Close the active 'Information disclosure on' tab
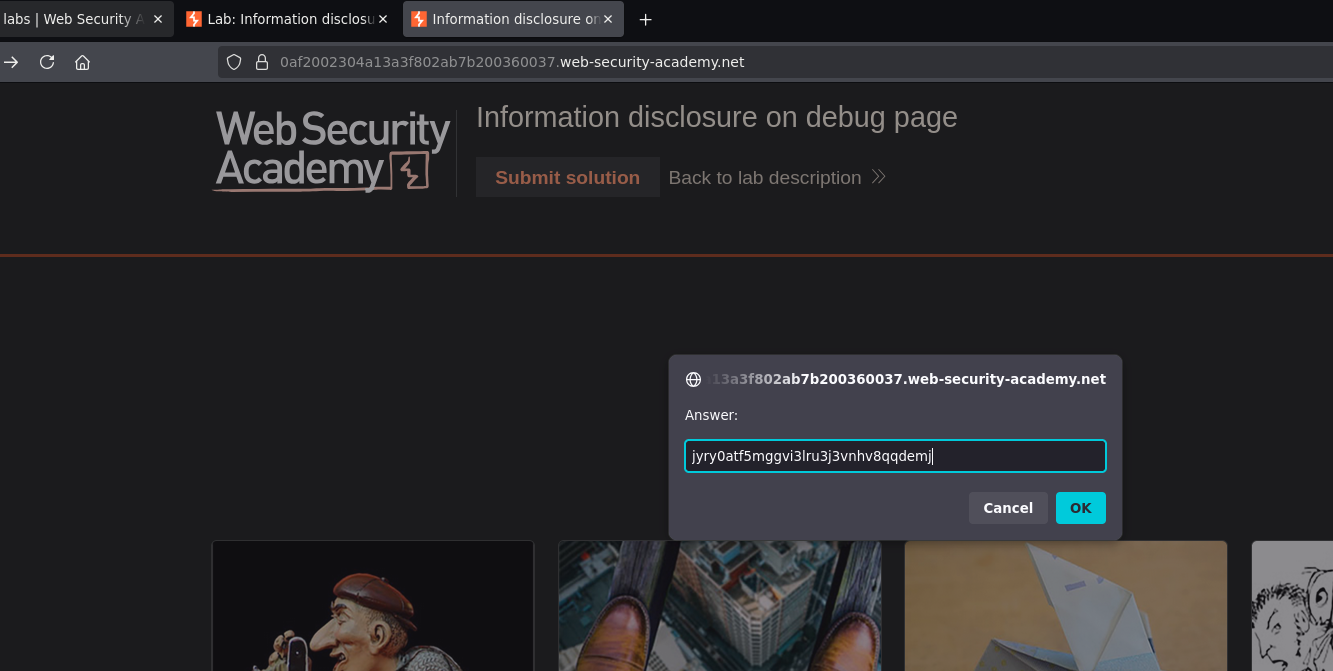1333x671 pixels. (608, 19)
